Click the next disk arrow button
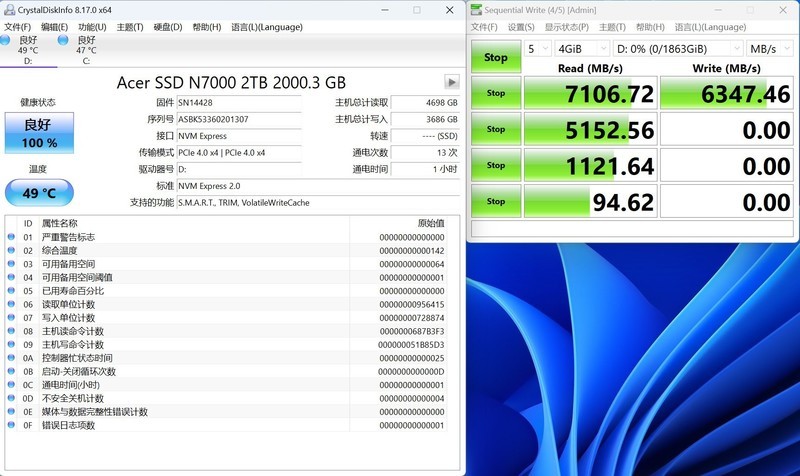The width and height of the screenshot is (800, 476). tap(452, 82)
